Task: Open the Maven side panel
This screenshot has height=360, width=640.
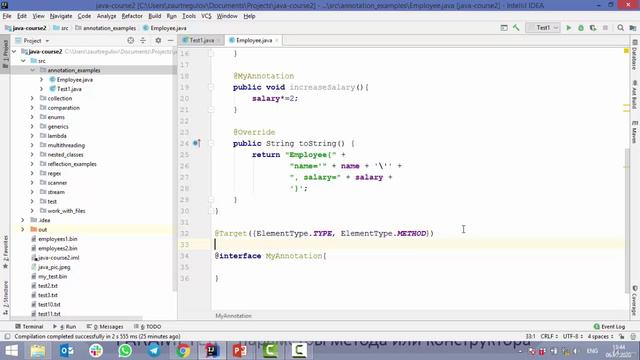Action: (635, 131)
